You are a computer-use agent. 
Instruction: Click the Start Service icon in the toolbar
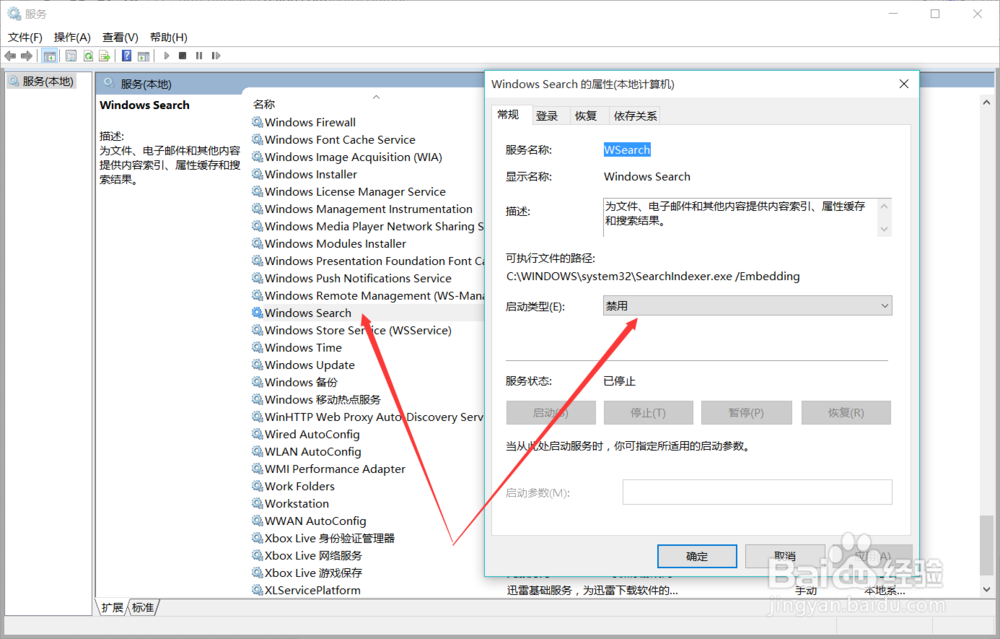click(x=166, y=55)
